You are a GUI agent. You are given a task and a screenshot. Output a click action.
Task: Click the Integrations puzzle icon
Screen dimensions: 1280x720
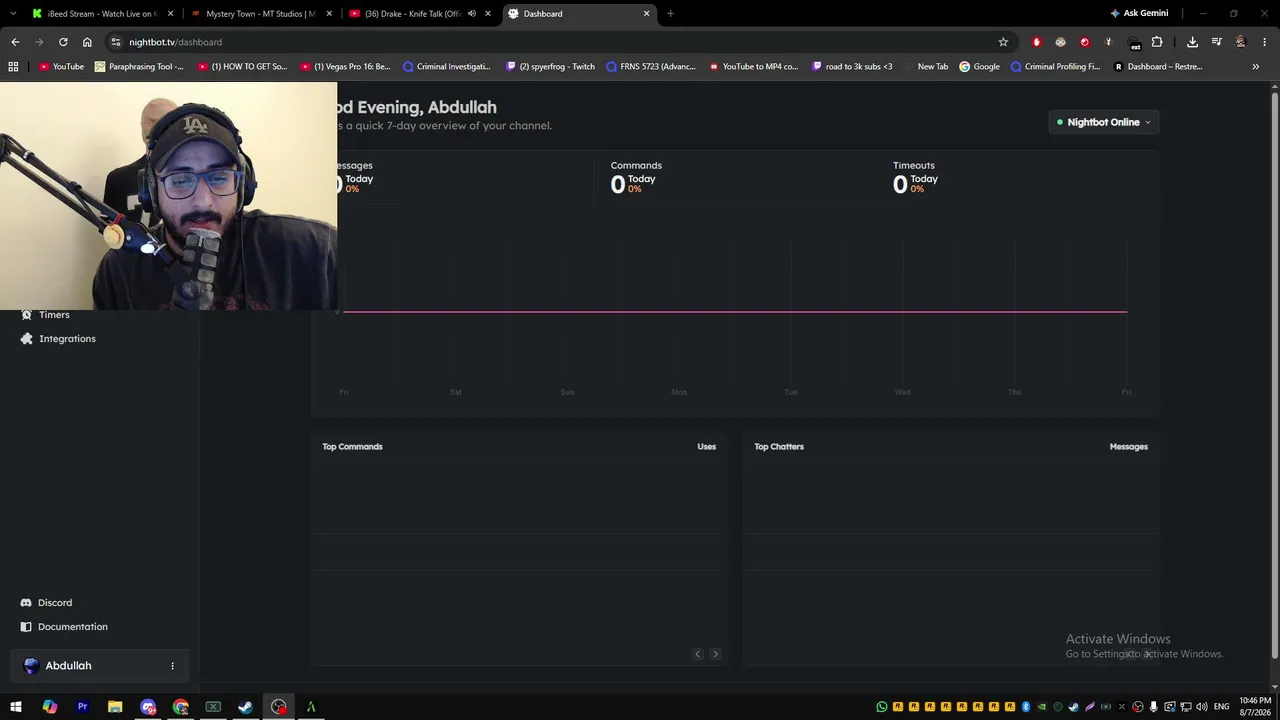click(x=27, y=339)
